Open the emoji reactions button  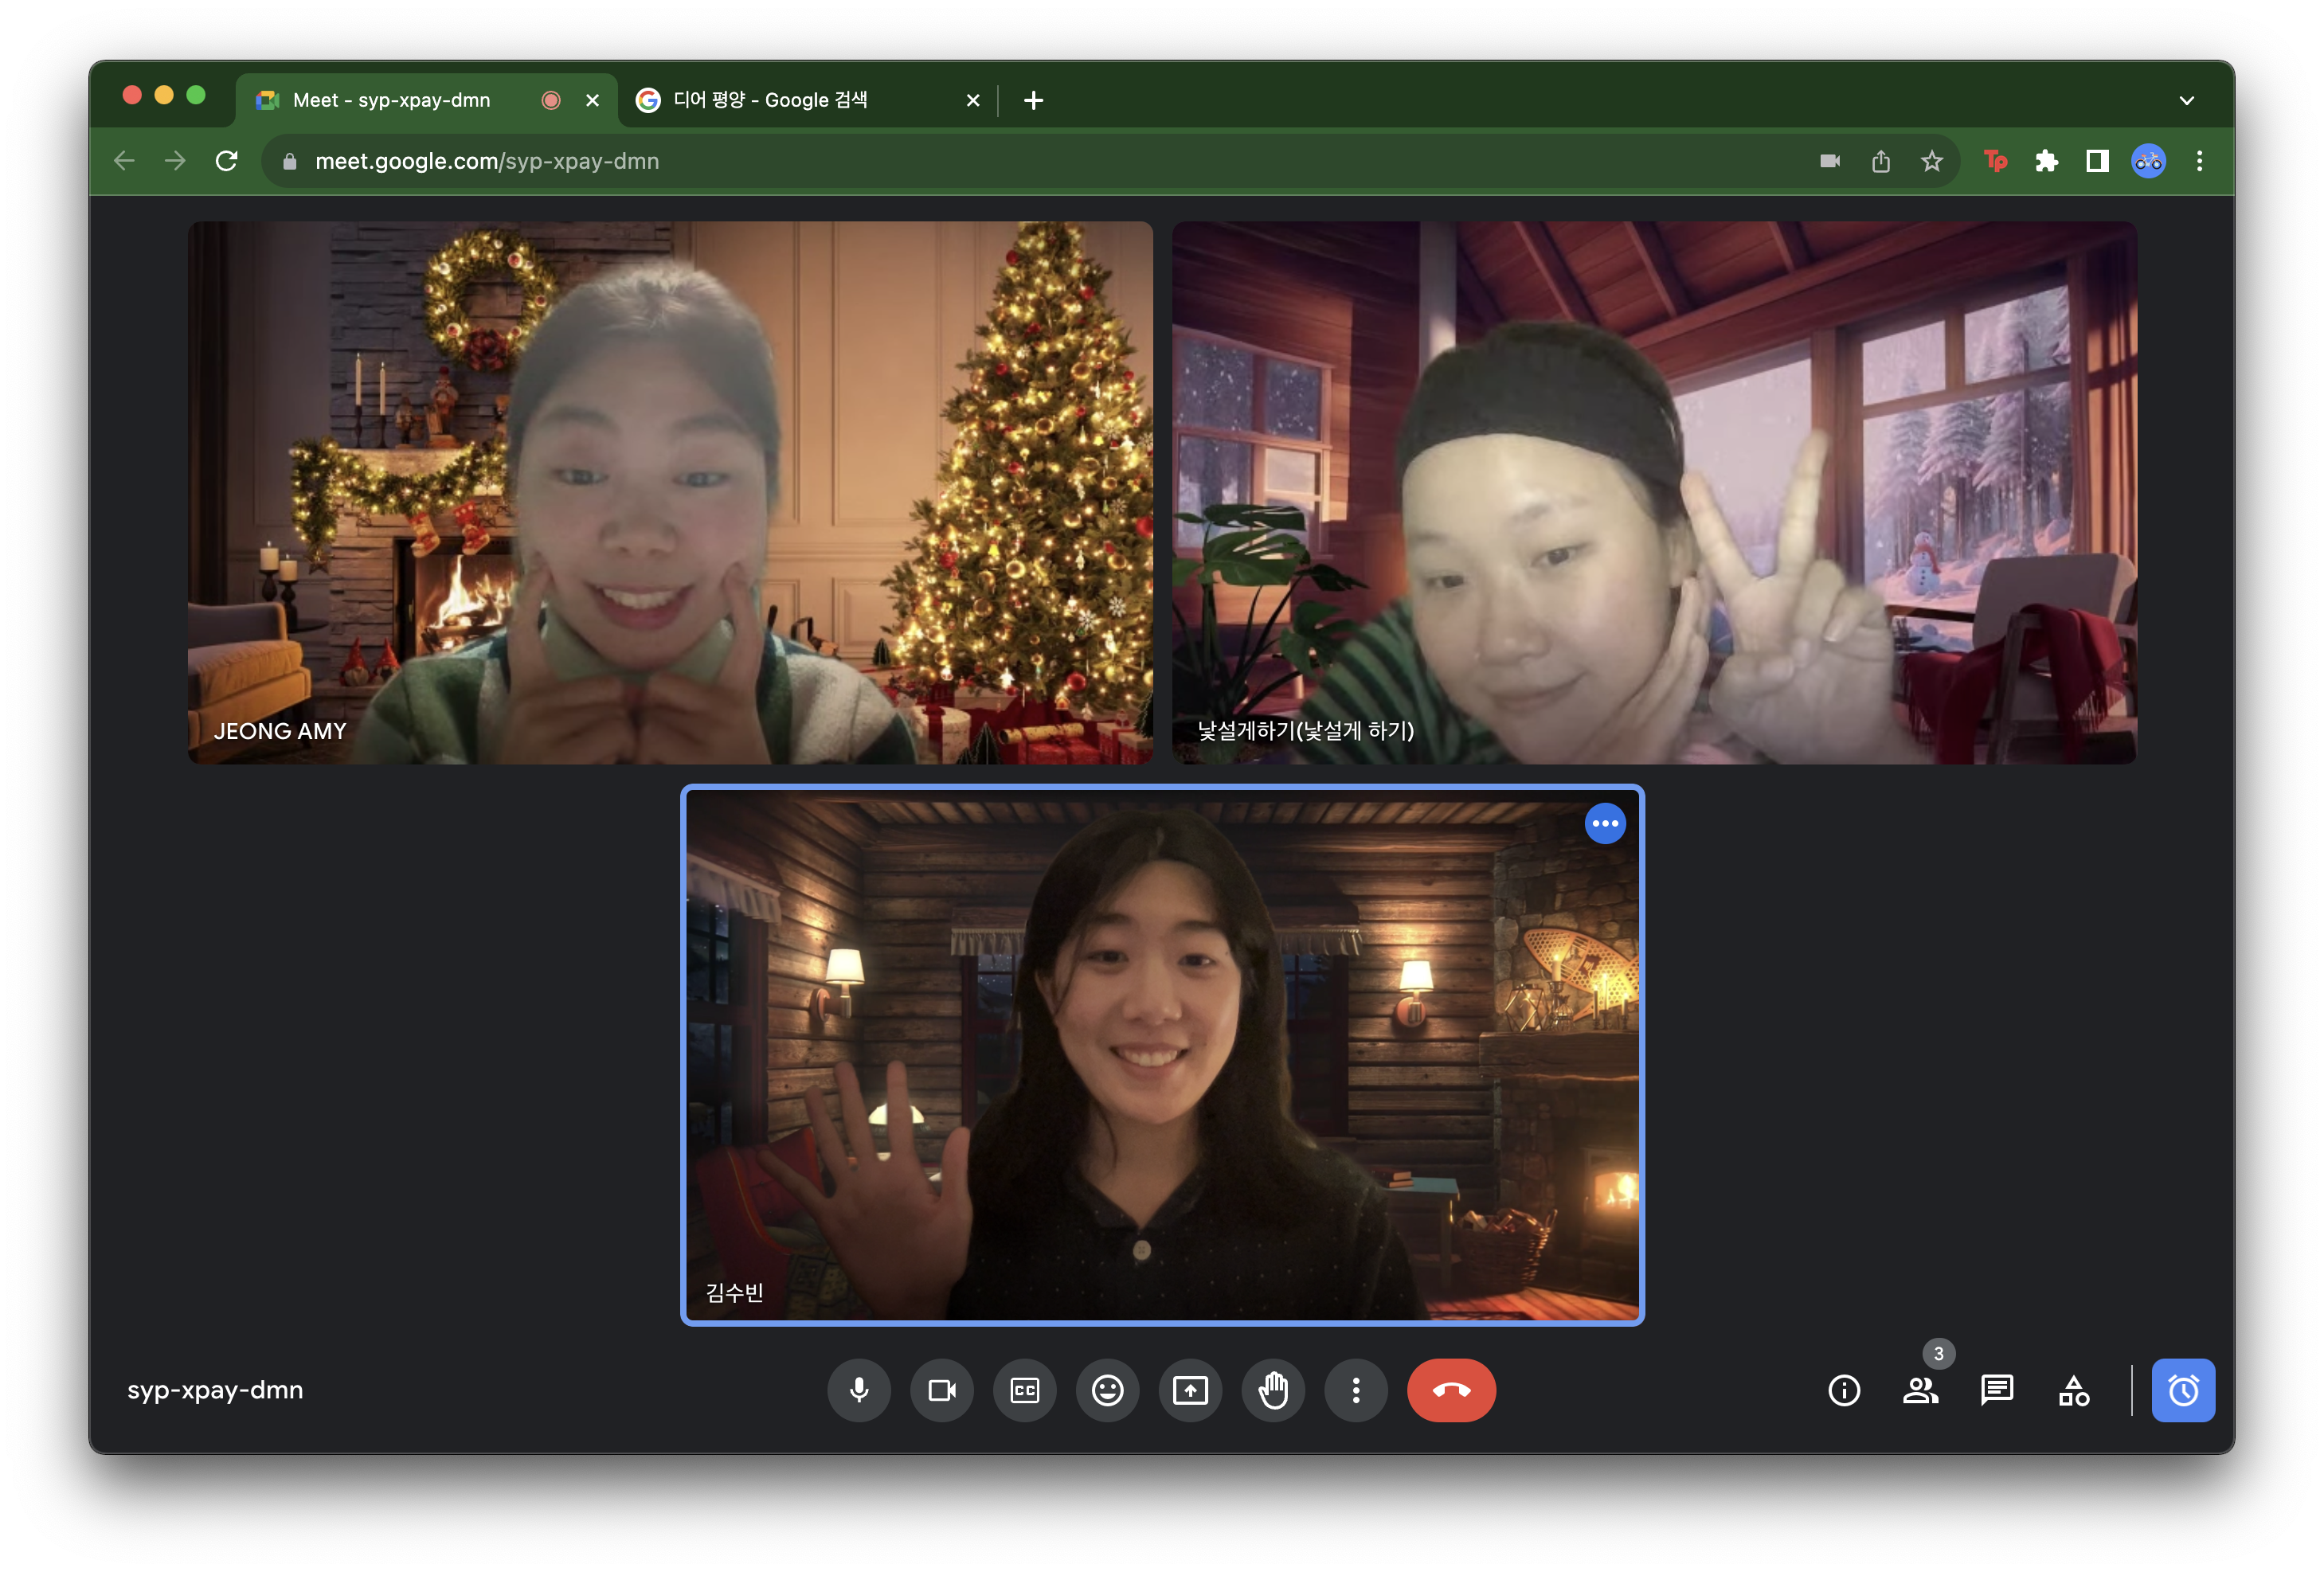[1107, 1390]
